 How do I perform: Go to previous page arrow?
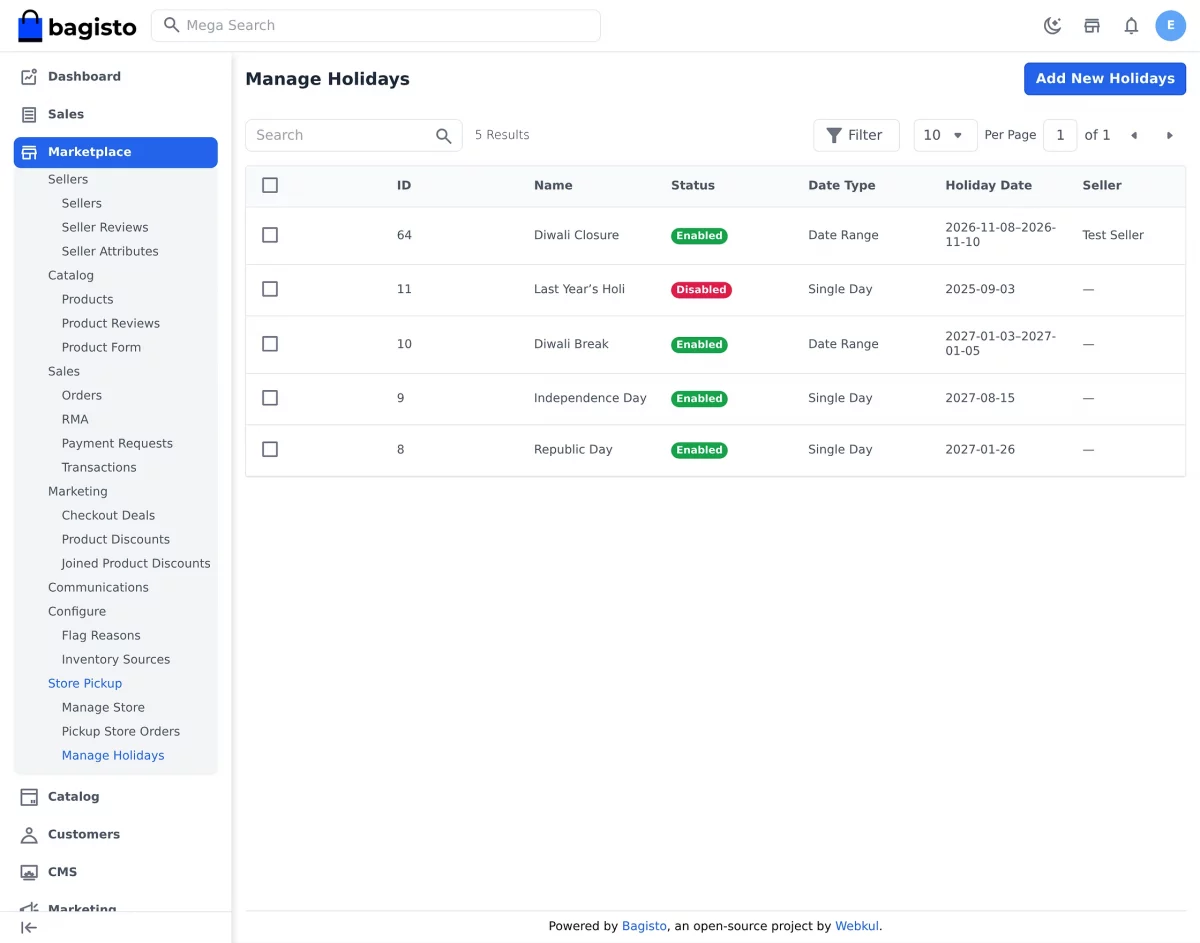pyautogui.click(x=1134, y=135)
